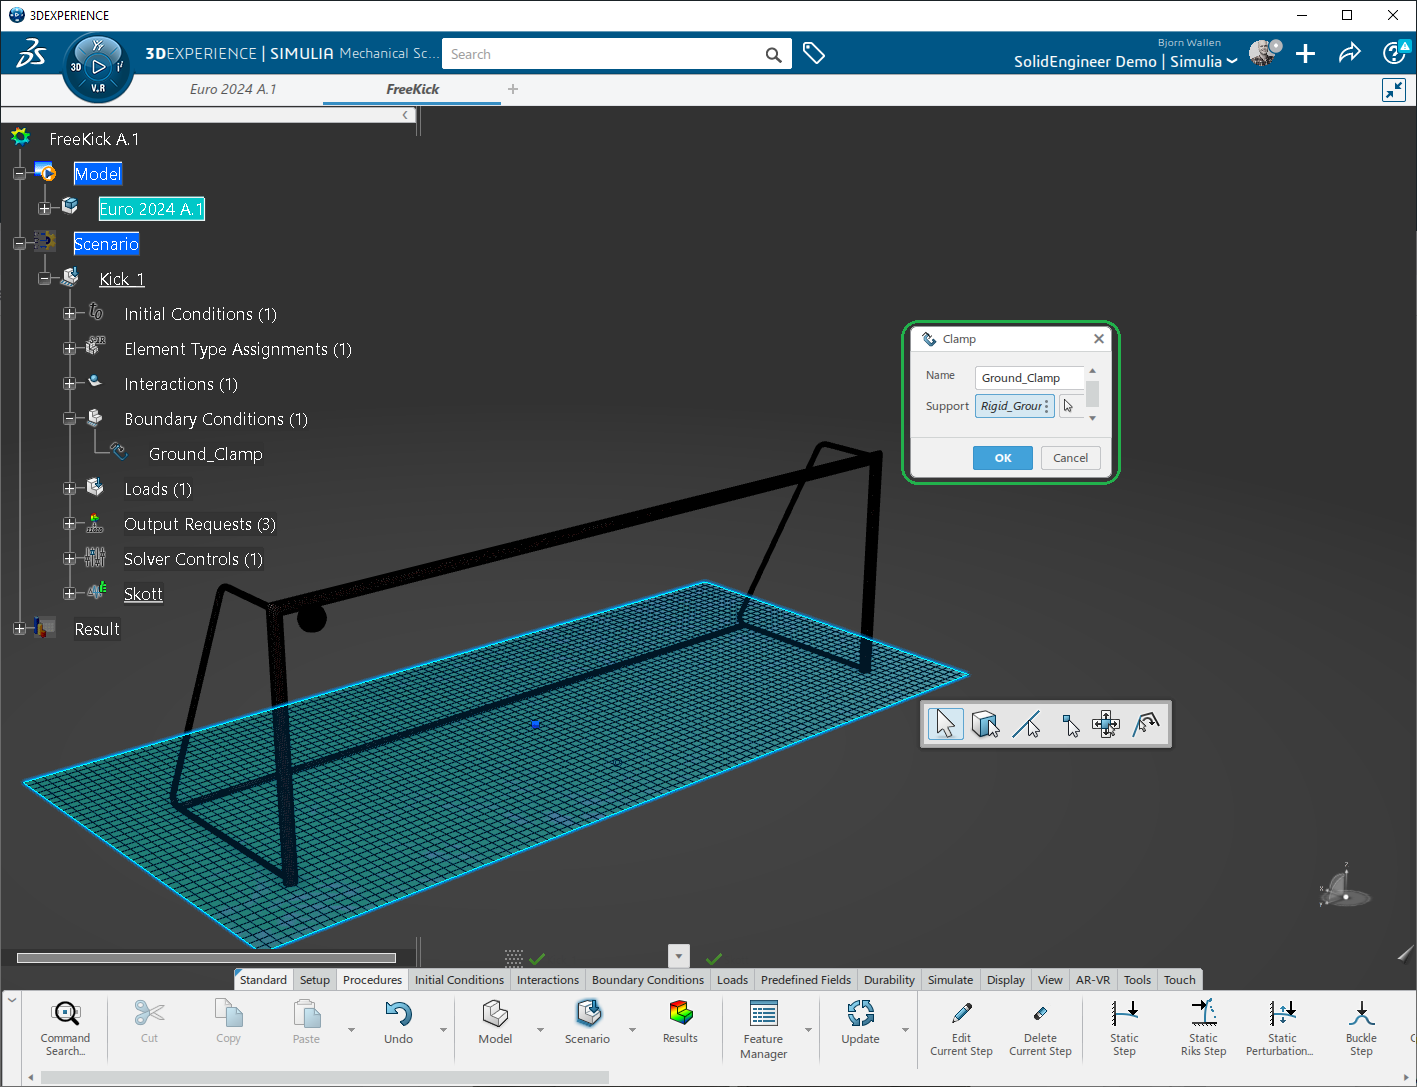Open the Scenario dropdown arrow in toolbar
Viewport: 1417px width, 1087px height.
click(x=632, y=1029)
